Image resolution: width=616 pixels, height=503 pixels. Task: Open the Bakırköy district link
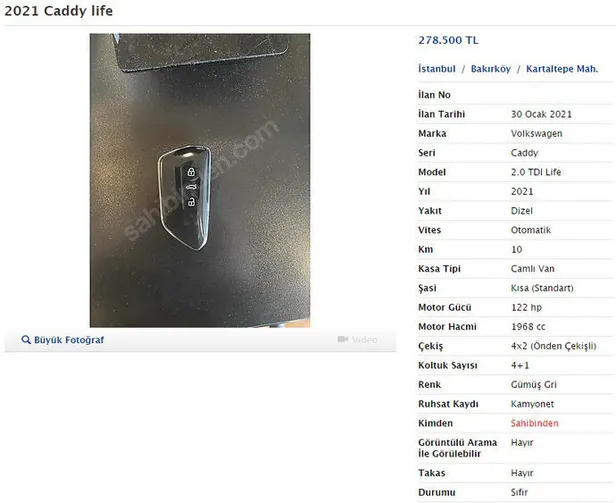pyautogui.click(x=491, y=69)
